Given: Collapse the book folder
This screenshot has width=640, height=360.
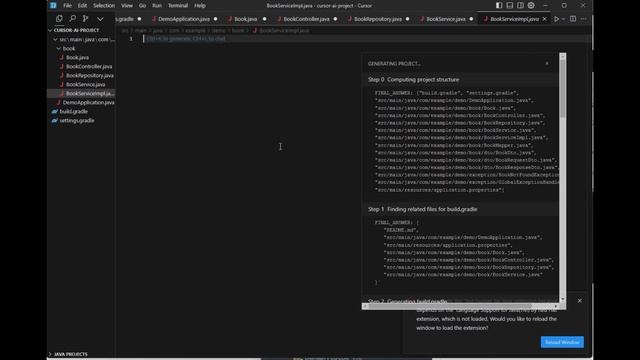Looking at the screenshot, I should [69, 49].
